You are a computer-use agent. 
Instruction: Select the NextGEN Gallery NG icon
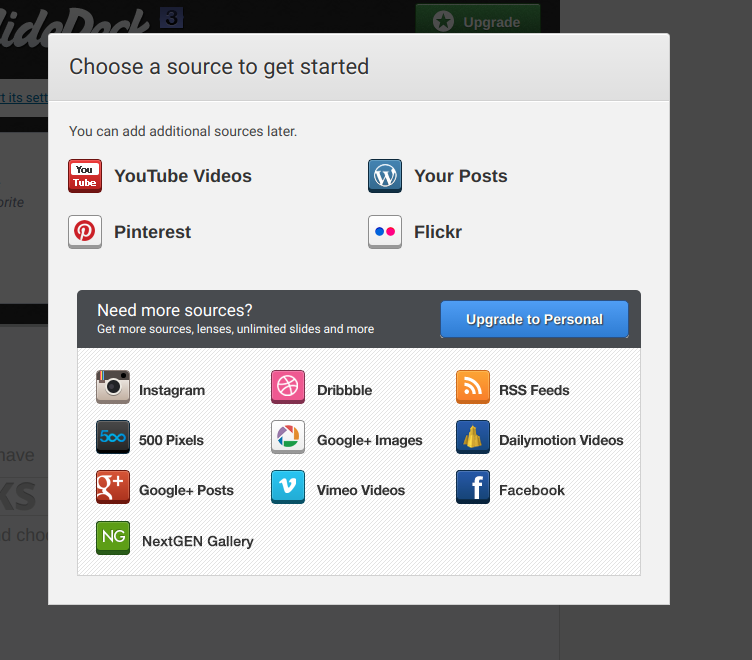pos(113,538)
